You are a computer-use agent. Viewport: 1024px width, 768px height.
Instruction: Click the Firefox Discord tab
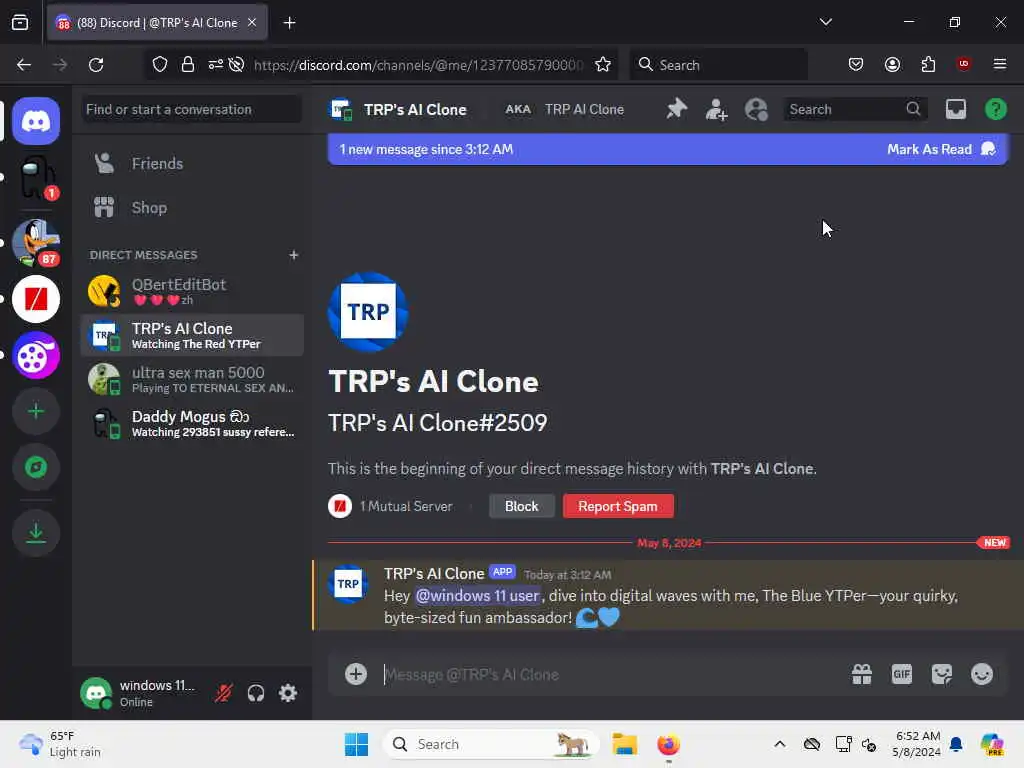pyautogui.click(x=157, y=22)
